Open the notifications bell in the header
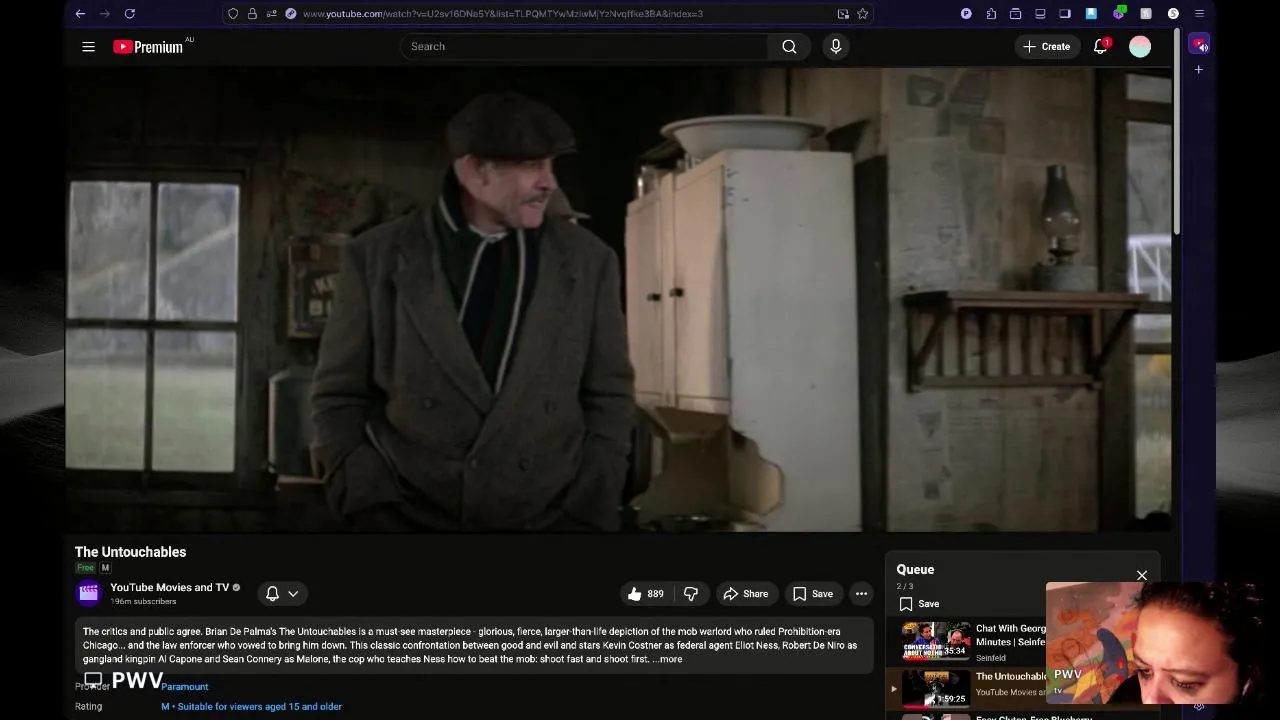 click(x=1101, y=47)
